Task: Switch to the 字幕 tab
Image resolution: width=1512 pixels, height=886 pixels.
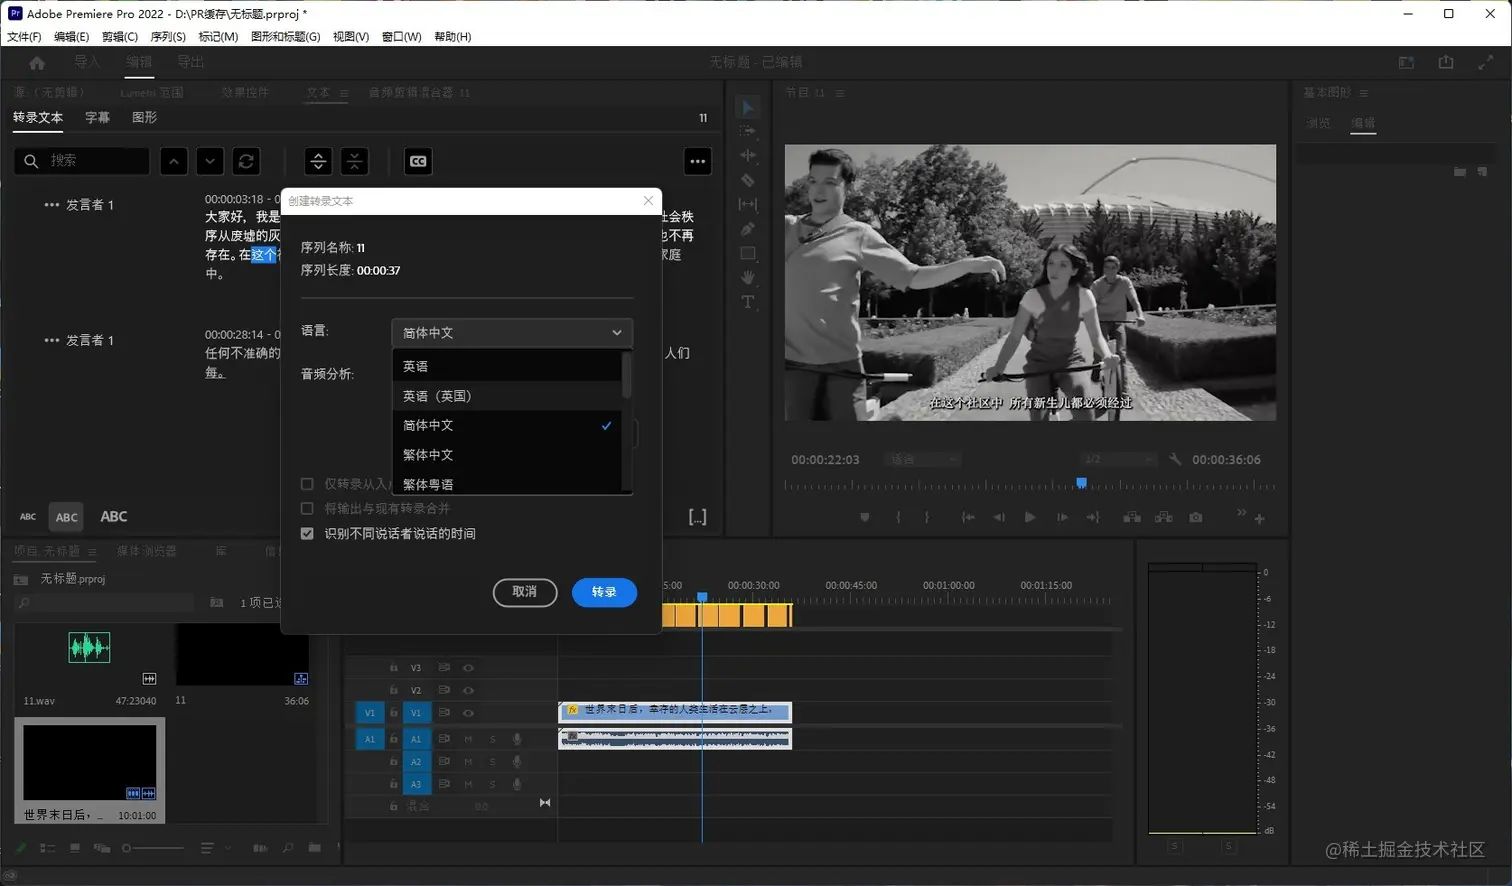Action: click(x=97, y=117)
